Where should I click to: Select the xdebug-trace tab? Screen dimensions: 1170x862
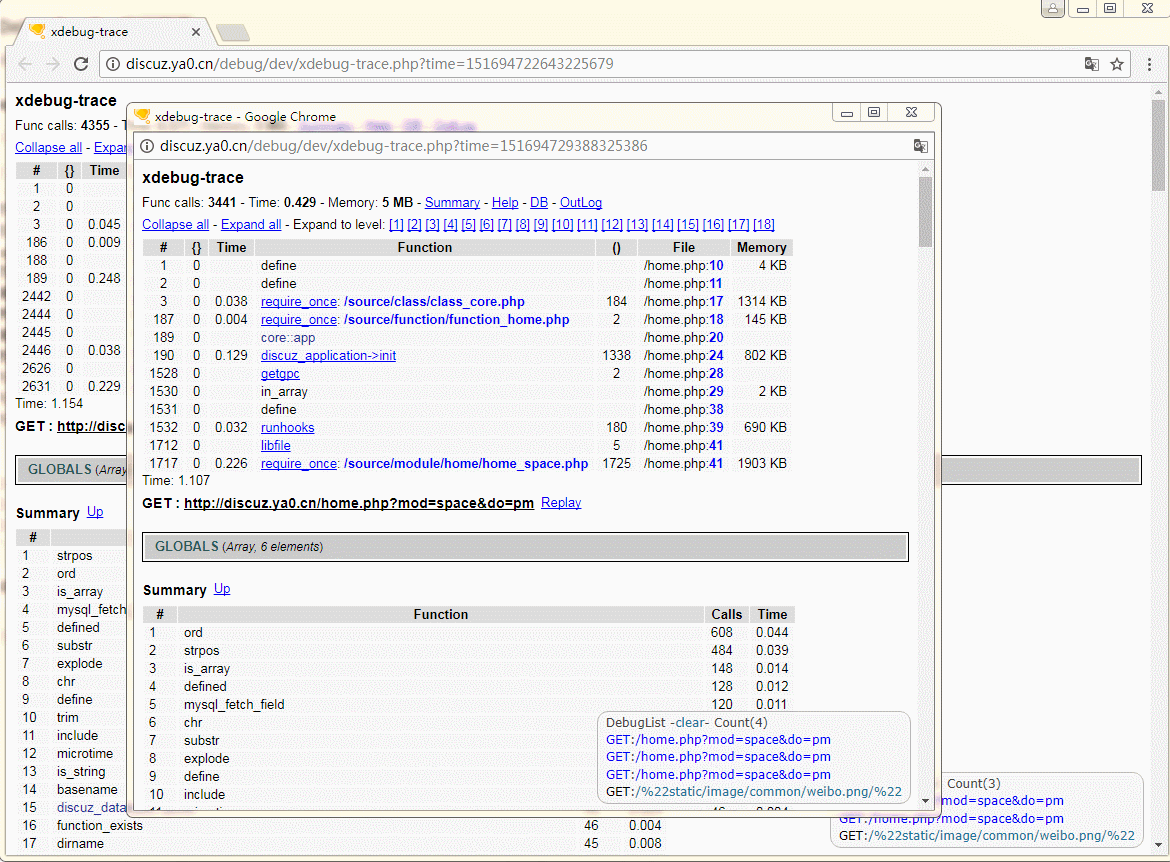tap(113, 32)
